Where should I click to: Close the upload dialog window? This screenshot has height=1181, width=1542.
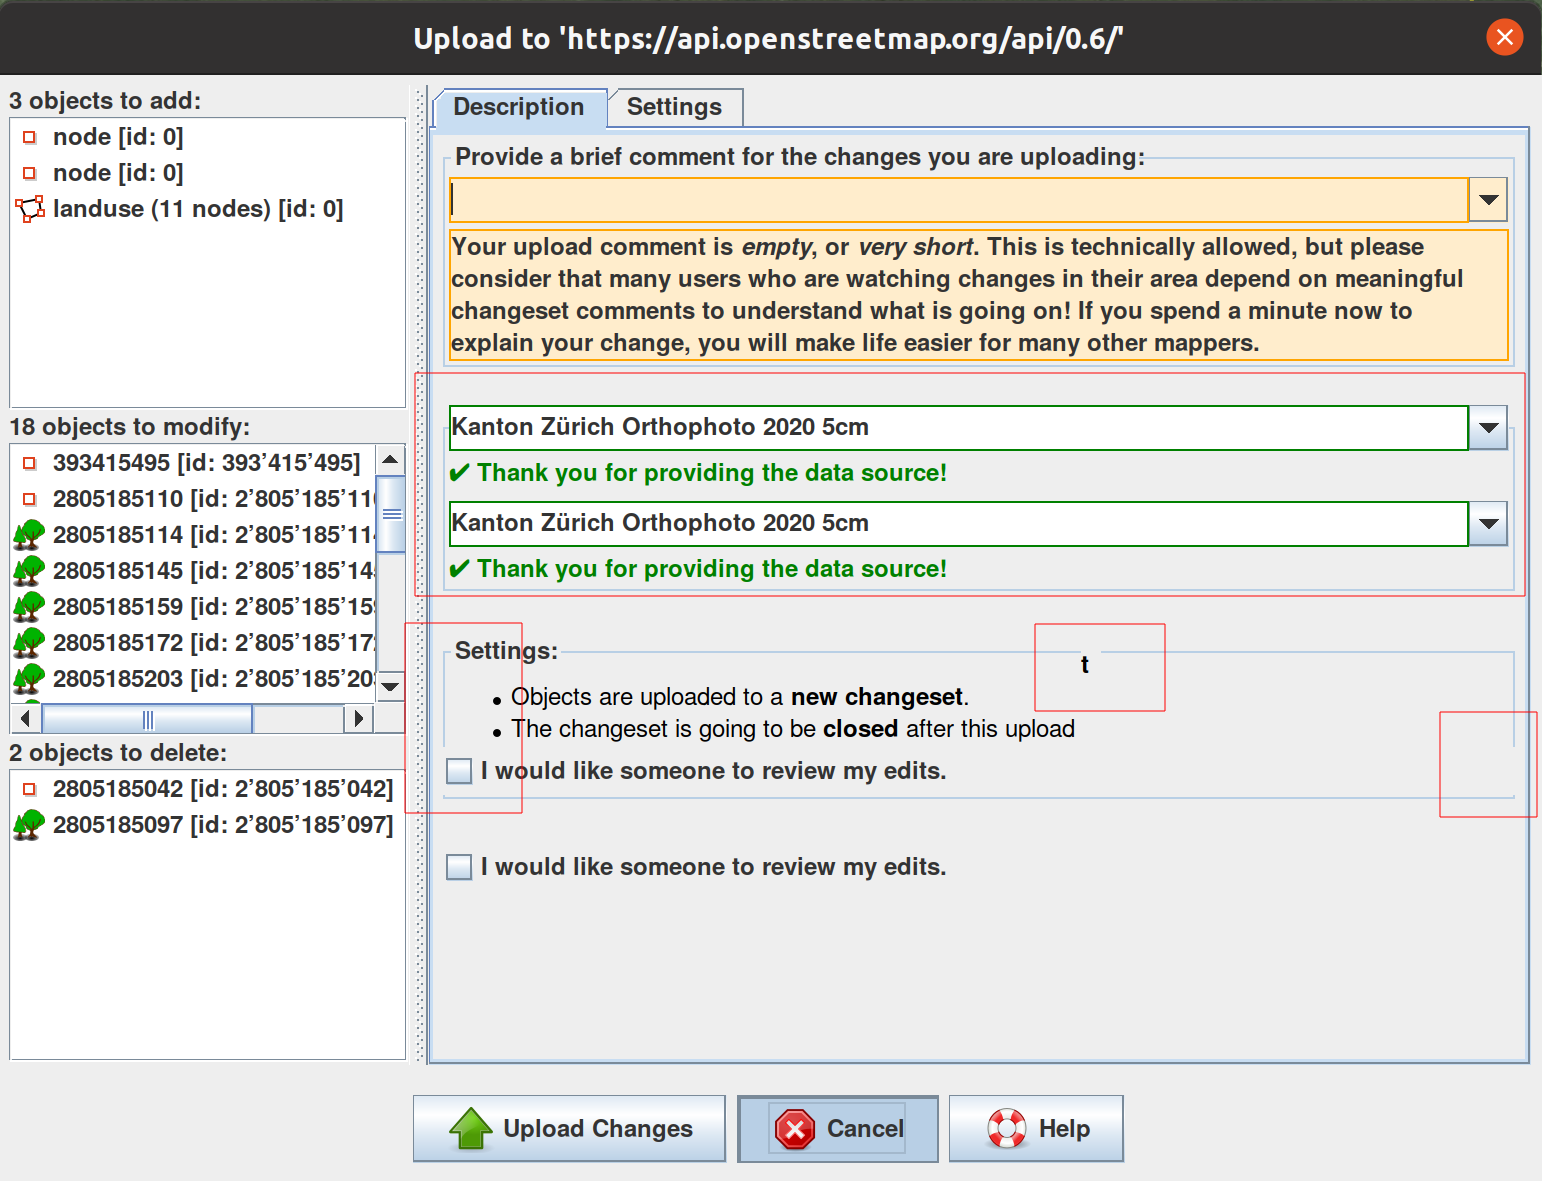[x=1504, y=38]
